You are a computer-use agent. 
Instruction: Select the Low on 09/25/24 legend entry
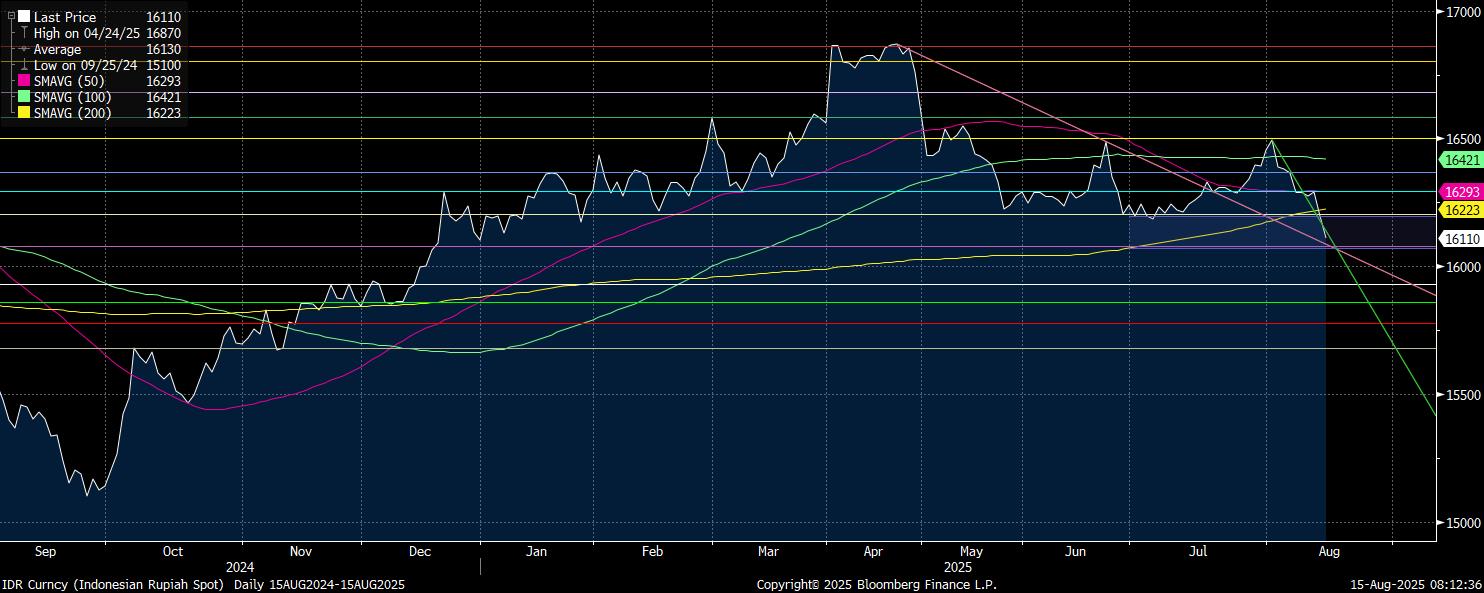[83, 65]
